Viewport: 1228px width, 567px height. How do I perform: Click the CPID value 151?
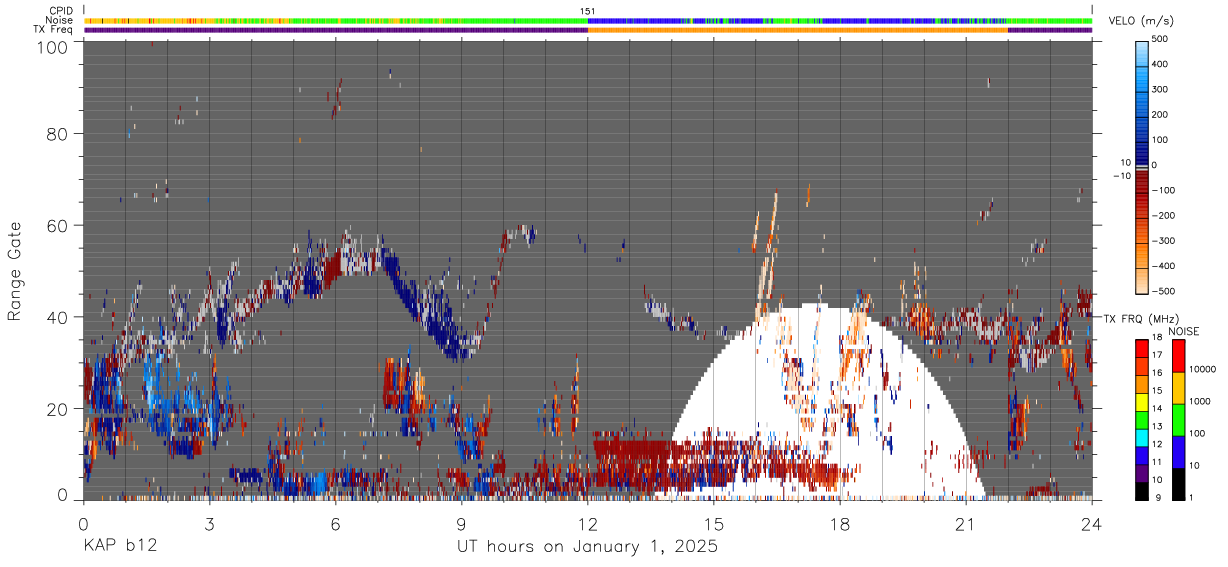point(588,11)
